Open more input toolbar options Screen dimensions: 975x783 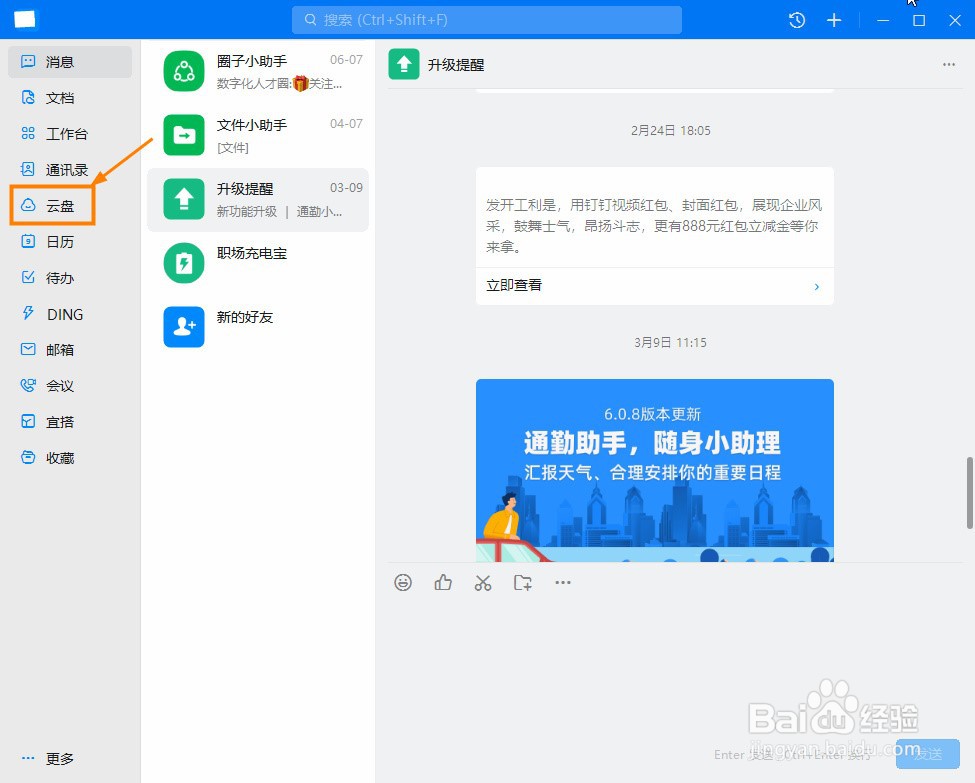563,583
